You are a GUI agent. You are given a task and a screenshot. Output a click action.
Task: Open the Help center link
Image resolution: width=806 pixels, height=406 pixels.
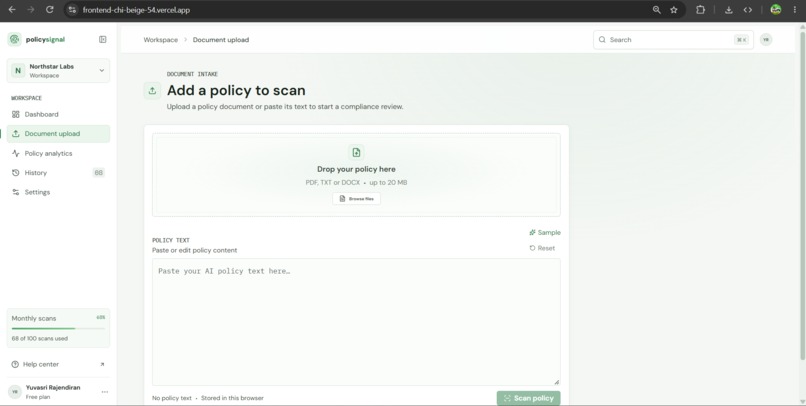tap(58, 364)
